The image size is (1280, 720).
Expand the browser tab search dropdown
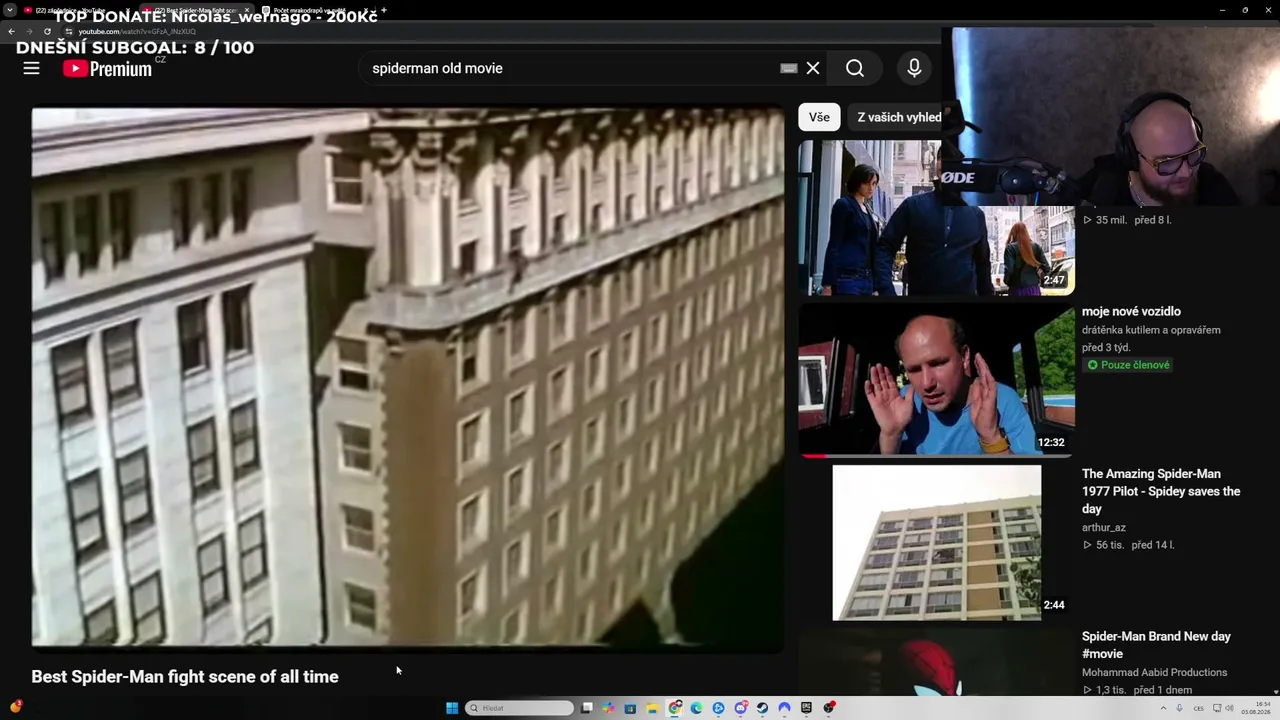tap(9, 10)
